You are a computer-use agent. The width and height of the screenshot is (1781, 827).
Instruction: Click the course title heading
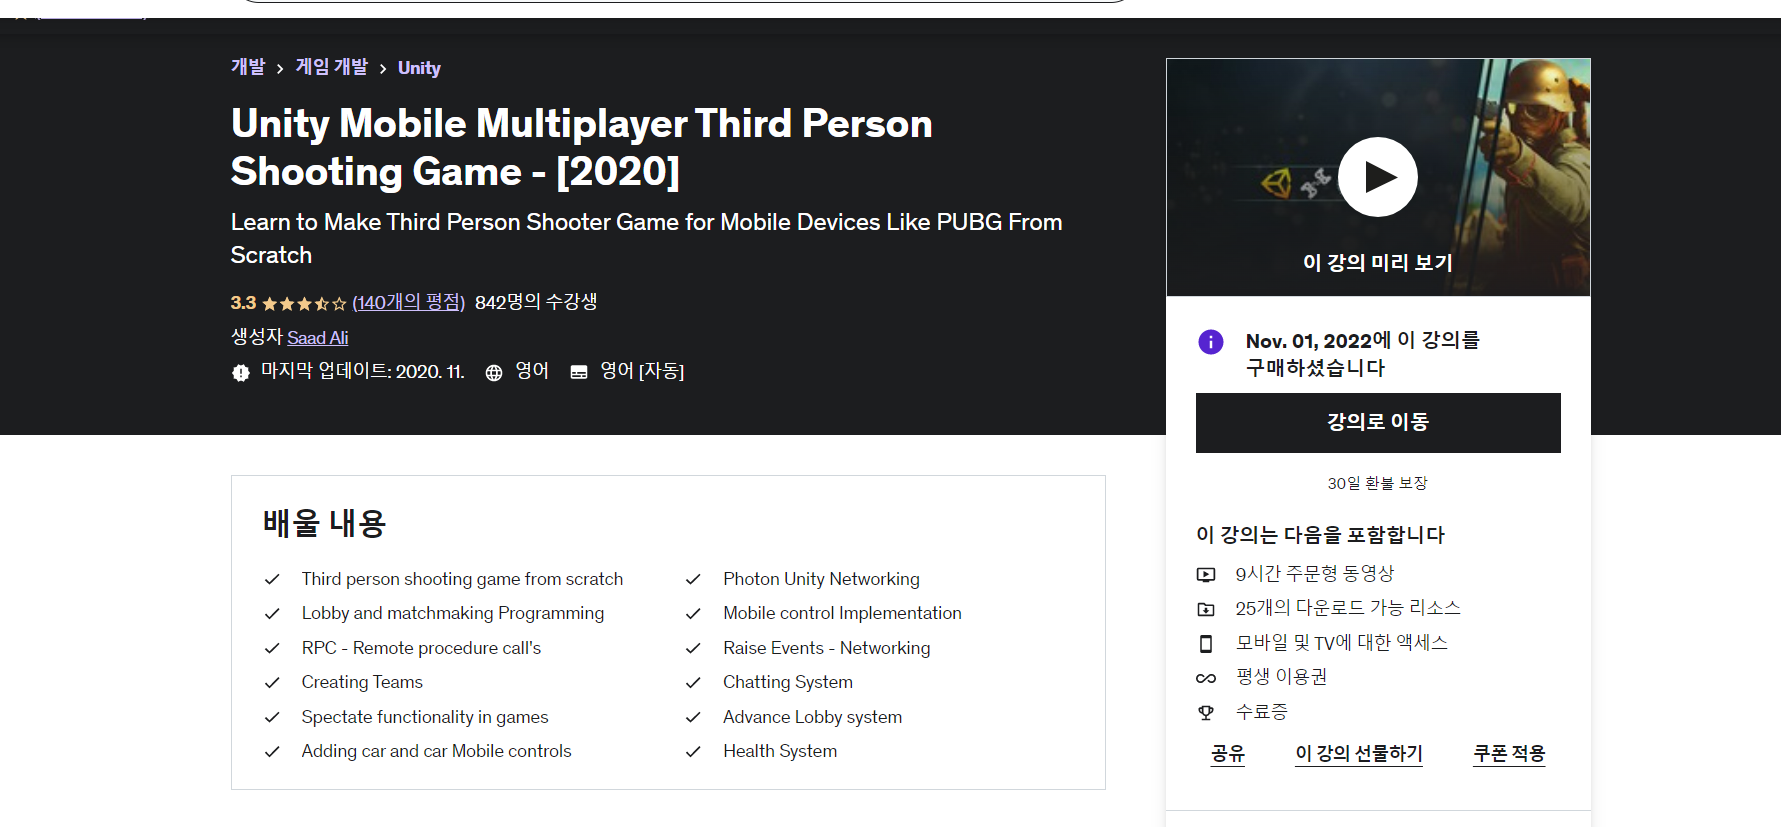pyautogui.click(x=581, y=147)
